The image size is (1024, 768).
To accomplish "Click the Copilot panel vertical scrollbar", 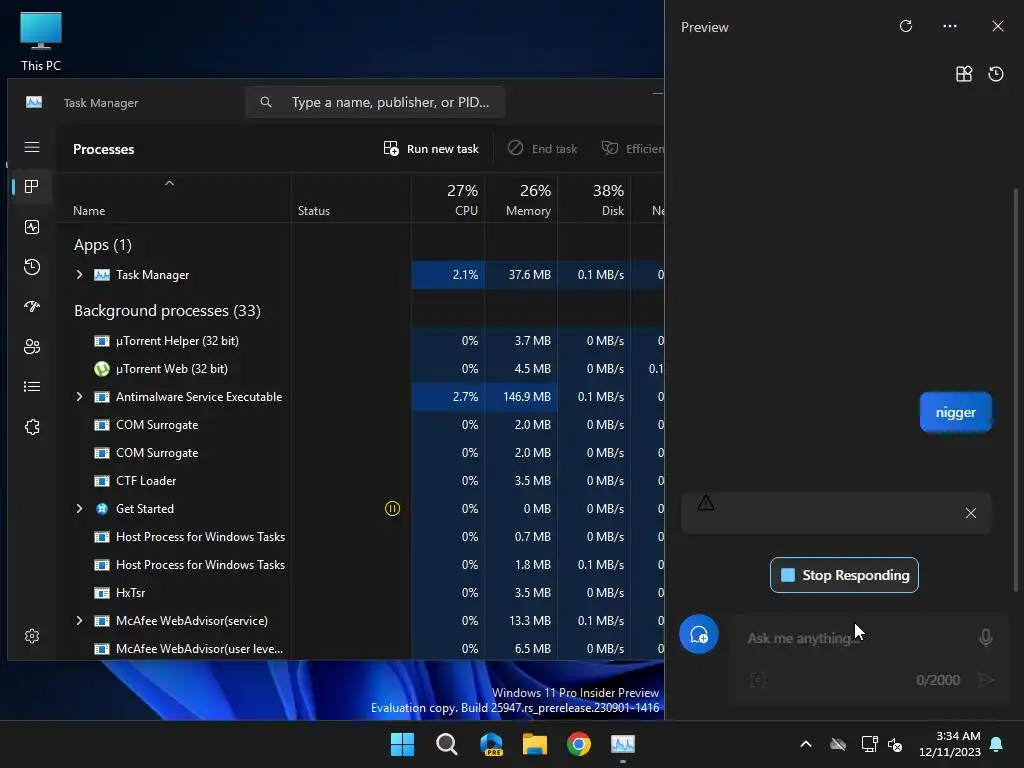I will (x=1016, y=389).
